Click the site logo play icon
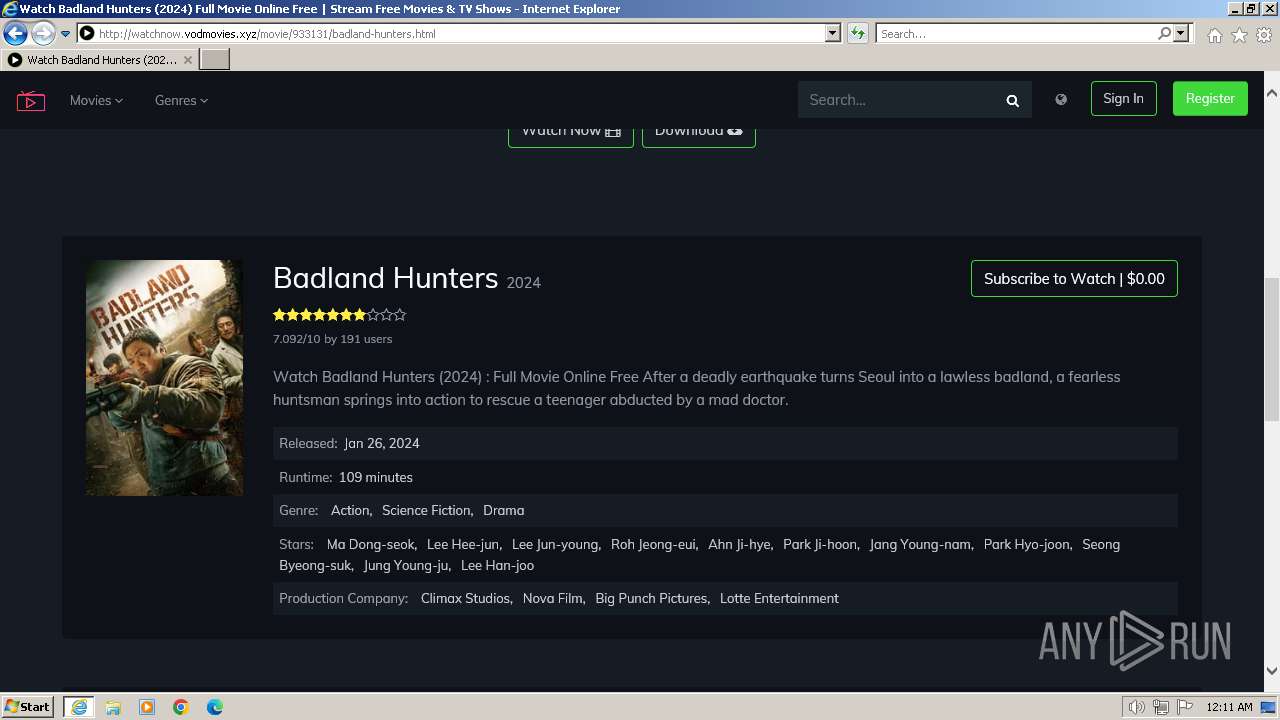This screenshot has width=1280, height=720. tap(31, 100)
